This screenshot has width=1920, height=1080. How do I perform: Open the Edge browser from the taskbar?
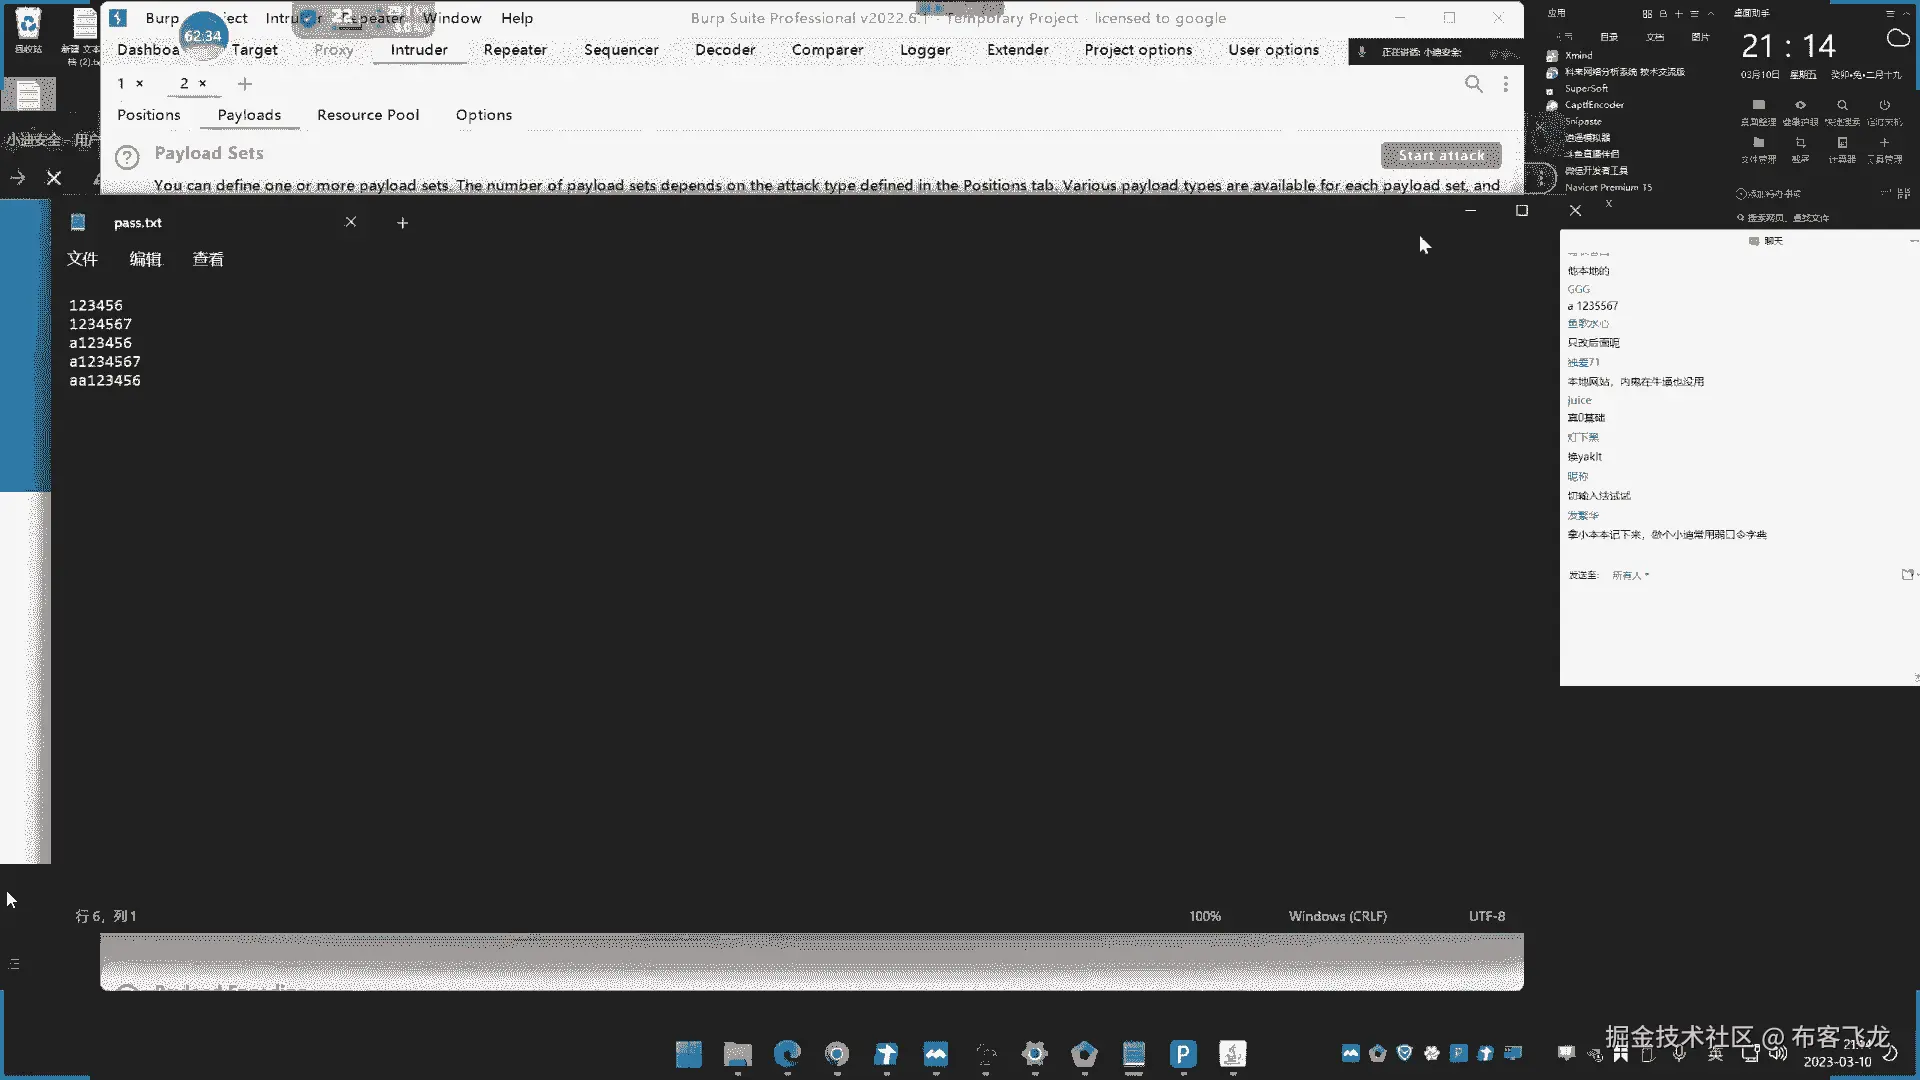(787, 1053)
